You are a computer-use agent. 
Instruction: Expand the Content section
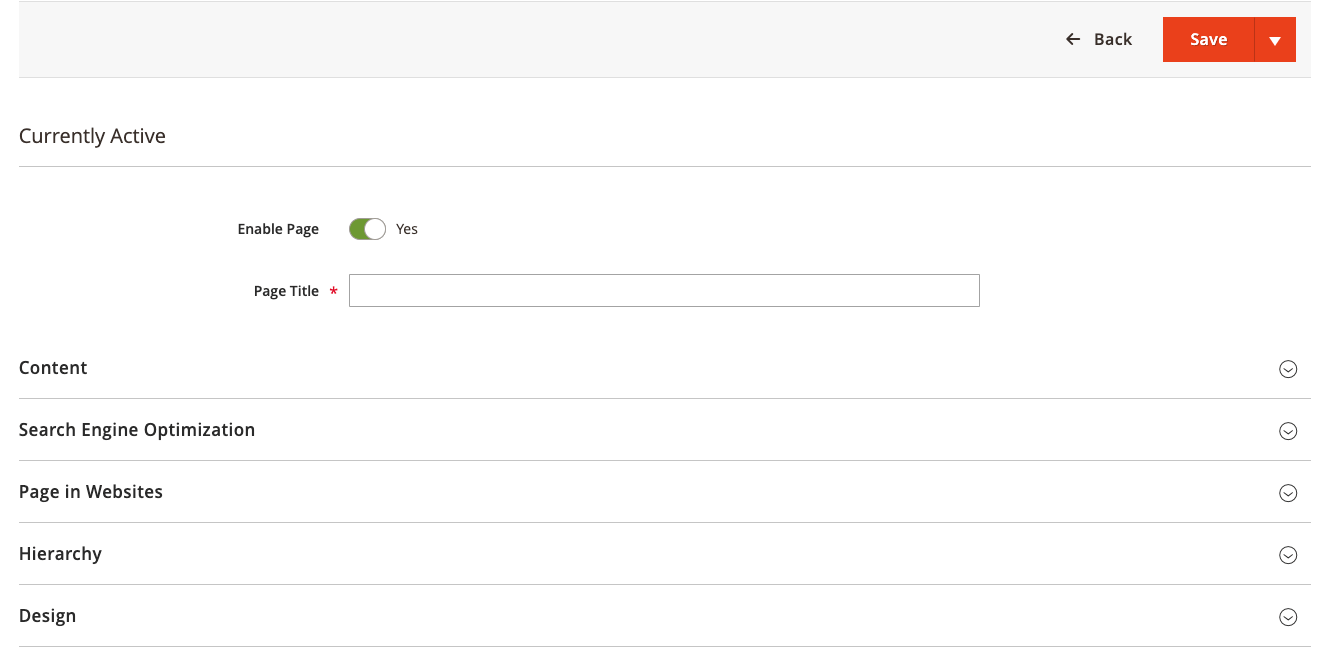pyautogui.click(x=53, y=368)
